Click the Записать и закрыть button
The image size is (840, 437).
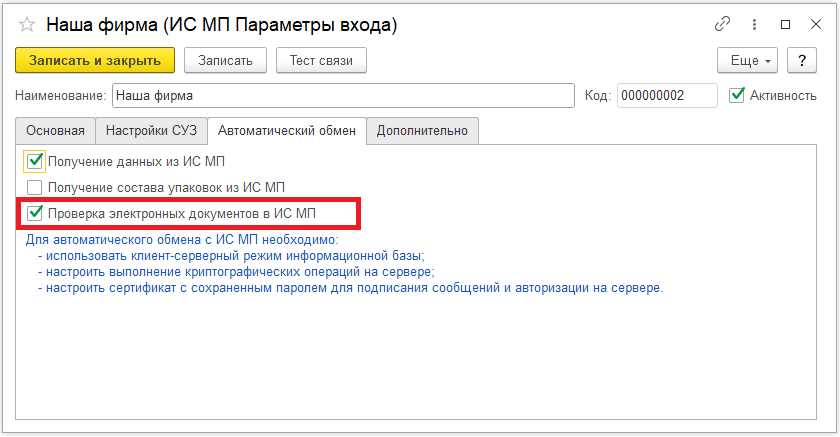tap(95, 60)
